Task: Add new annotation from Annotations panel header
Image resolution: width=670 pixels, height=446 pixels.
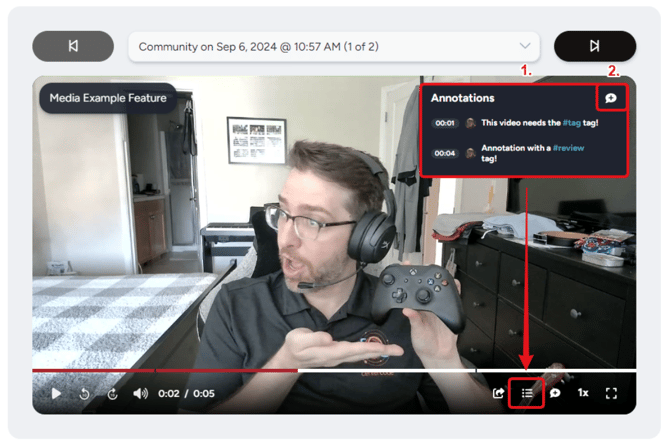Action: (x=610, y=98)
